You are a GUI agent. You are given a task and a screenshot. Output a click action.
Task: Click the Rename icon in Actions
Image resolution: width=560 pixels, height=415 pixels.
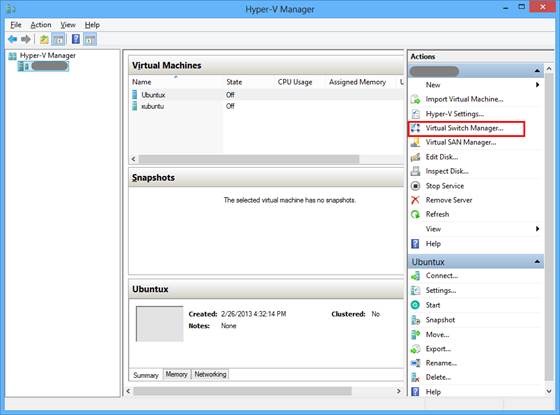coord(415,363)
